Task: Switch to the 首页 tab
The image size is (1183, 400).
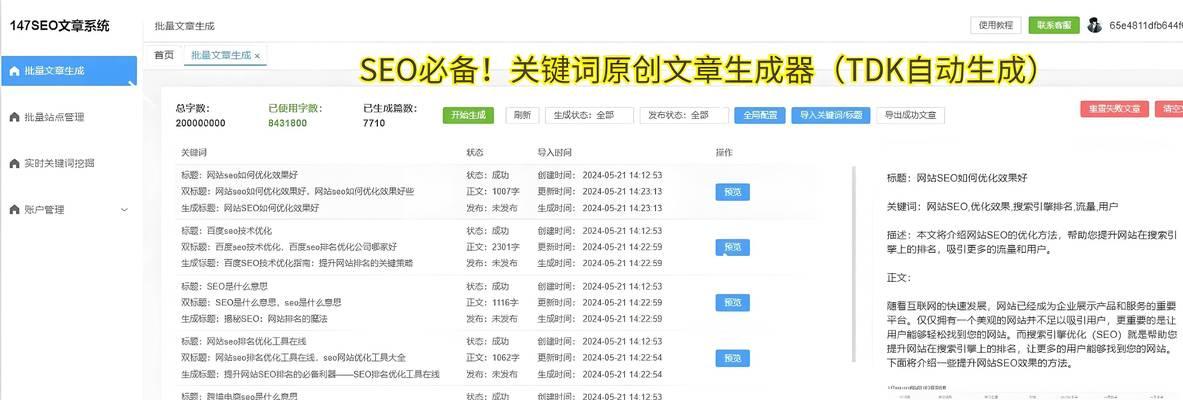Action: tap(164, 55)
